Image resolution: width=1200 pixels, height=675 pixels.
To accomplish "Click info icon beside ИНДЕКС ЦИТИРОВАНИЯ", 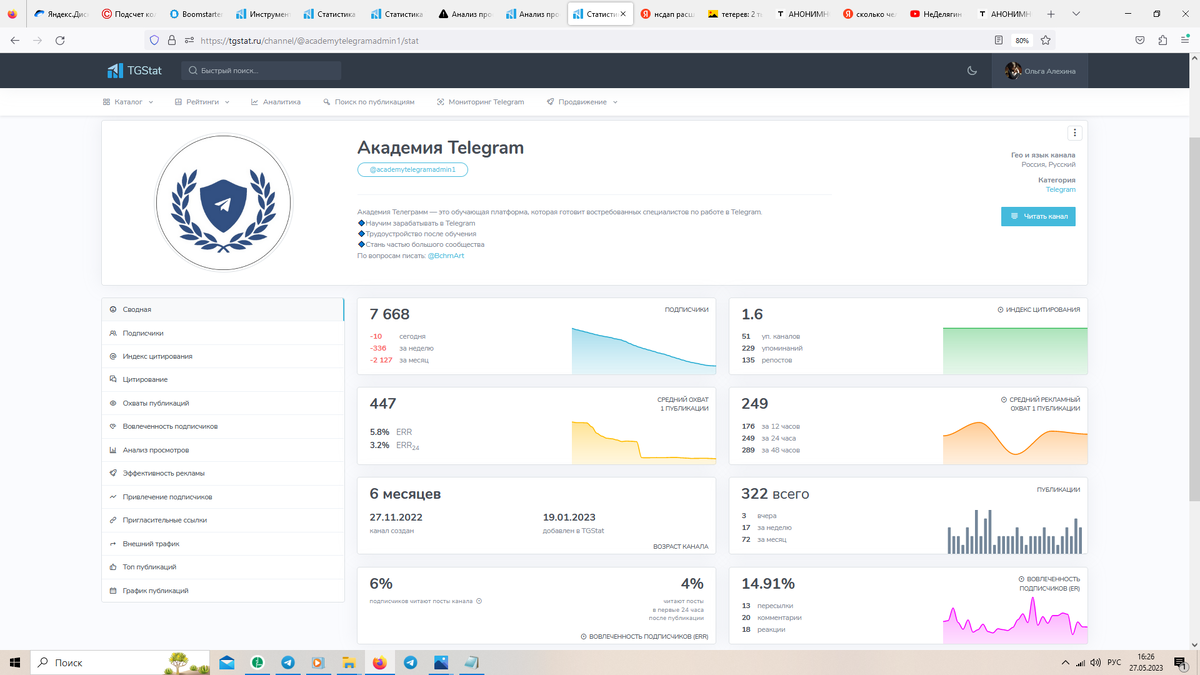I will [1001, 310].
